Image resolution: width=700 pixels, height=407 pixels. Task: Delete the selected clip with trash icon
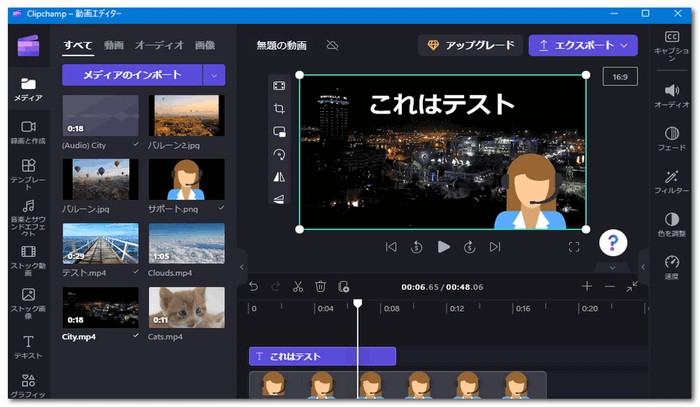point(320,286)
